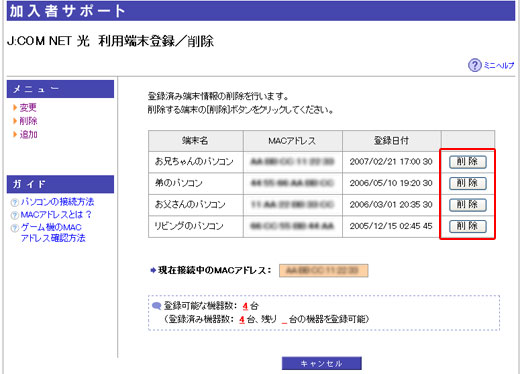Open guide パソコンの接続方法

point(57,202)
